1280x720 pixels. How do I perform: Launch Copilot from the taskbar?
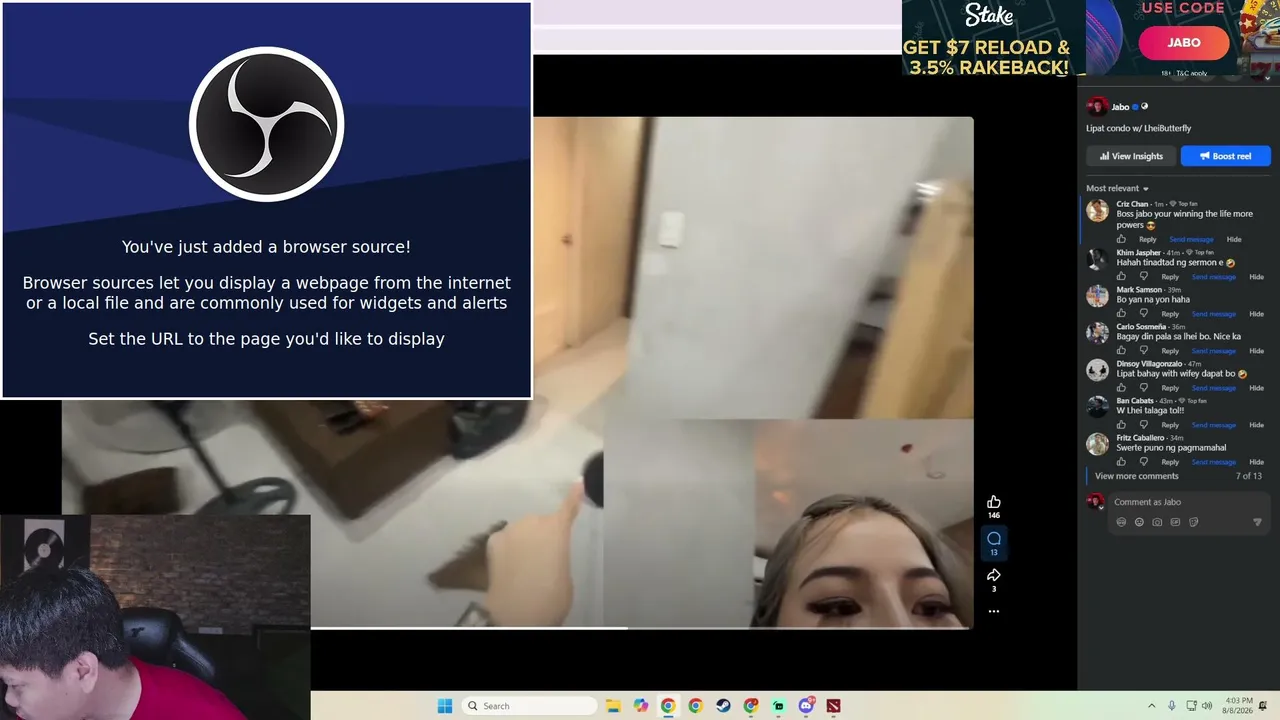(641, 706)
